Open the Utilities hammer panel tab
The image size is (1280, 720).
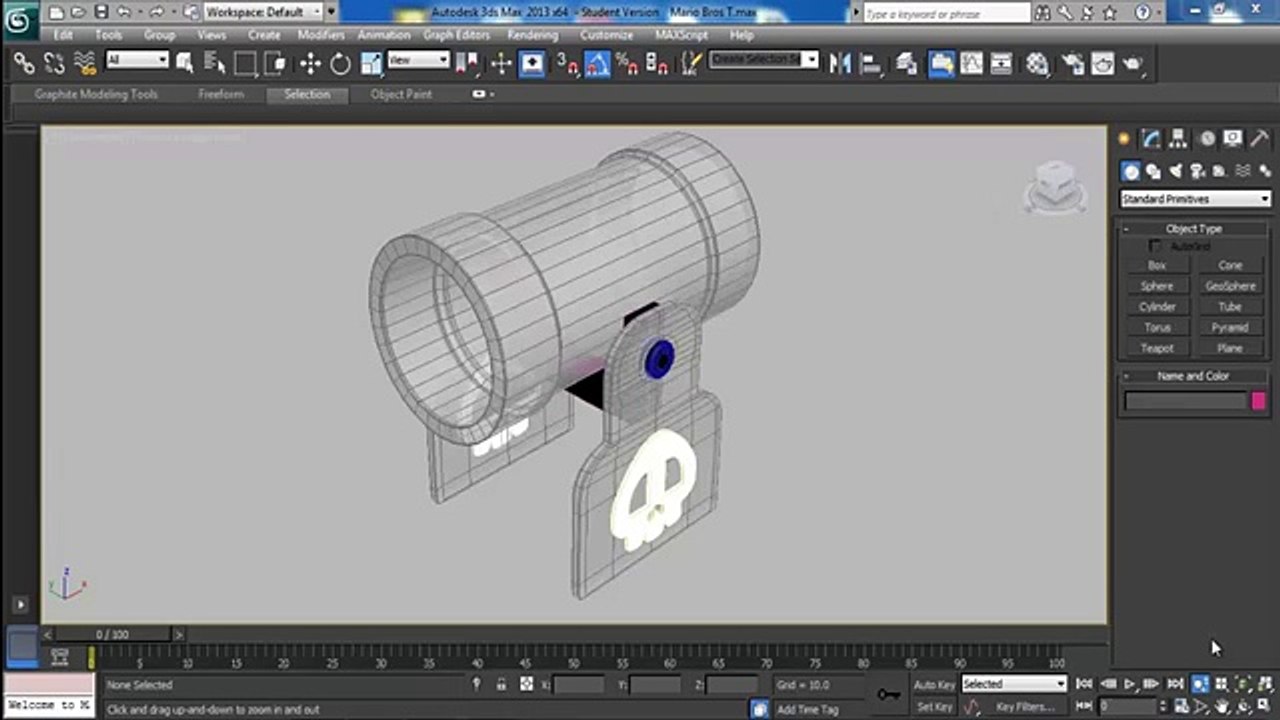pyautogui.click(x=1259, y=139)
